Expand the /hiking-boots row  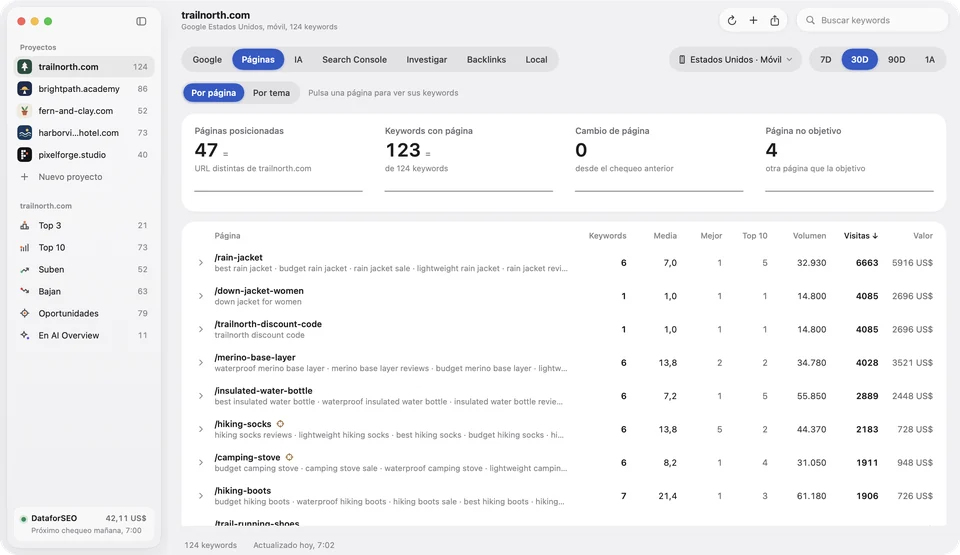click(x=201, y=496)
